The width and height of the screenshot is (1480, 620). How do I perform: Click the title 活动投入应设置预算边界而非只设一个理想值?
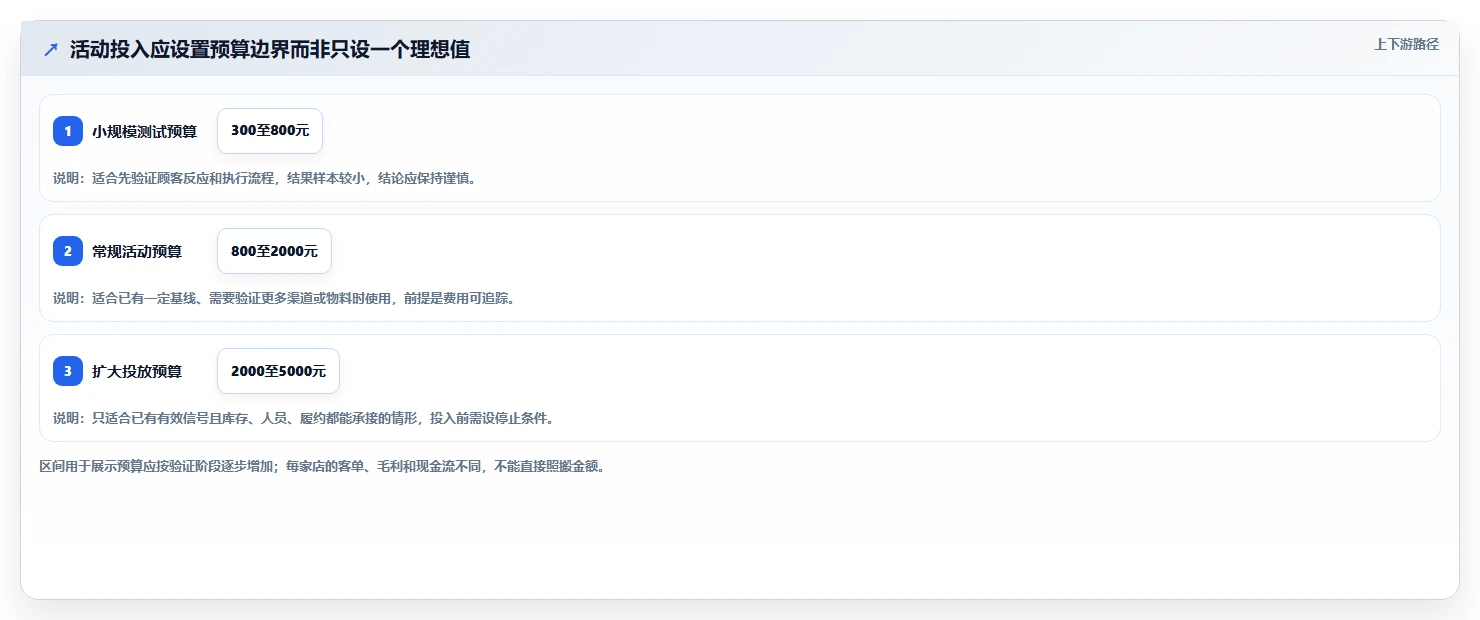pos(270,49)
